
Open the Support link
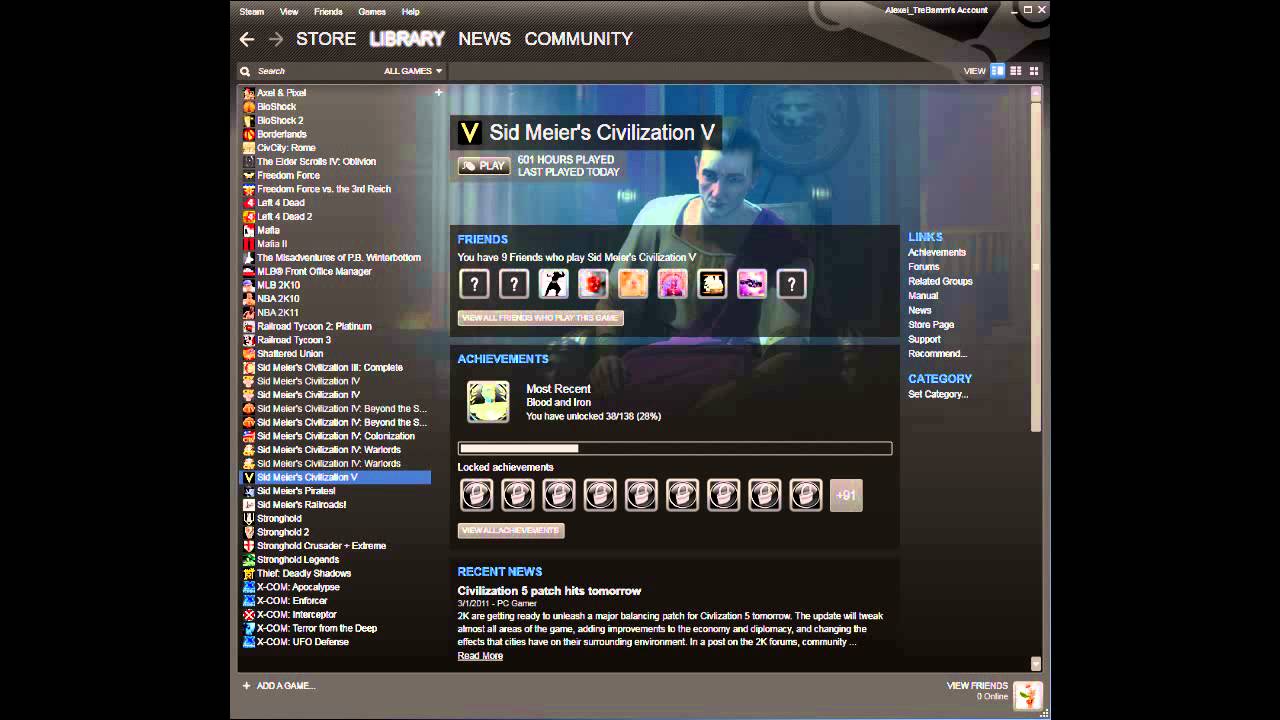click(x=924, y=339)
